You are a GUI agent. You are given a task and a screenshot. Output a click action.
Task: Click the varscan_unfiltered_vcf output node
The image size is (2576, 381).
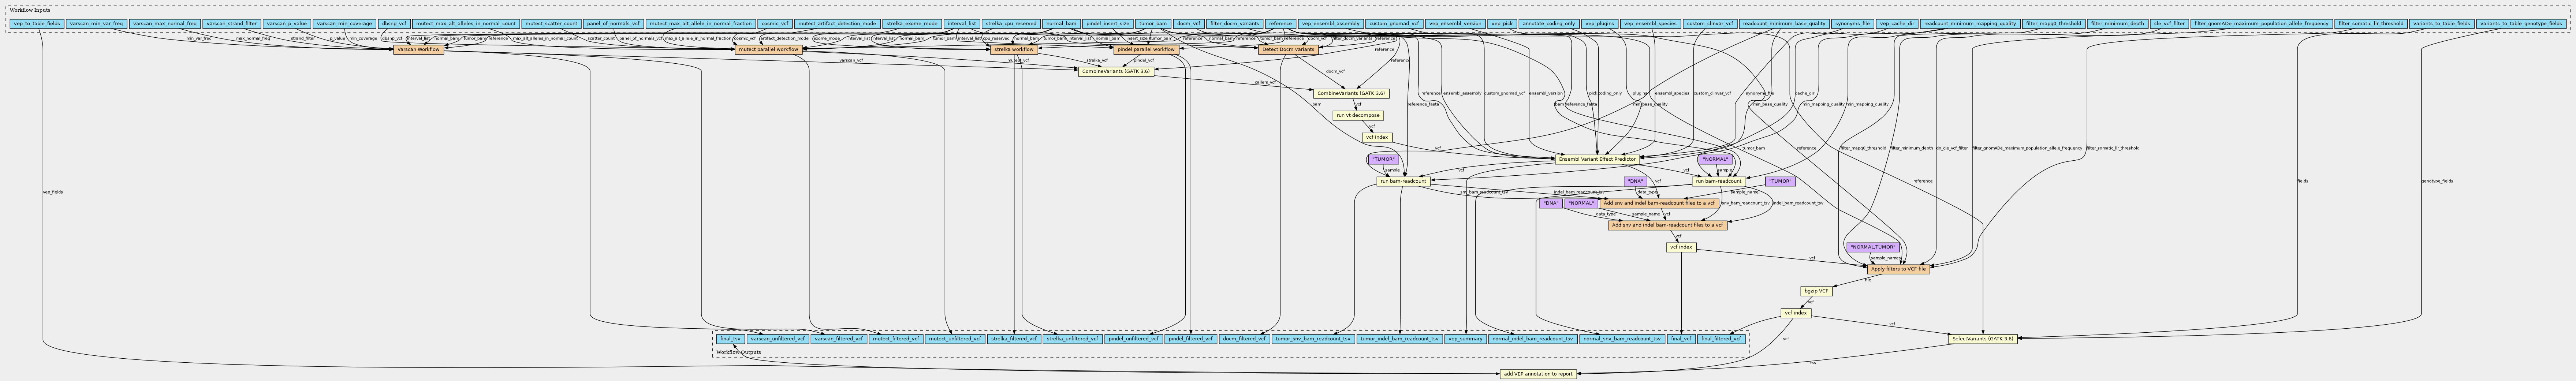click(x=778, y=339)
